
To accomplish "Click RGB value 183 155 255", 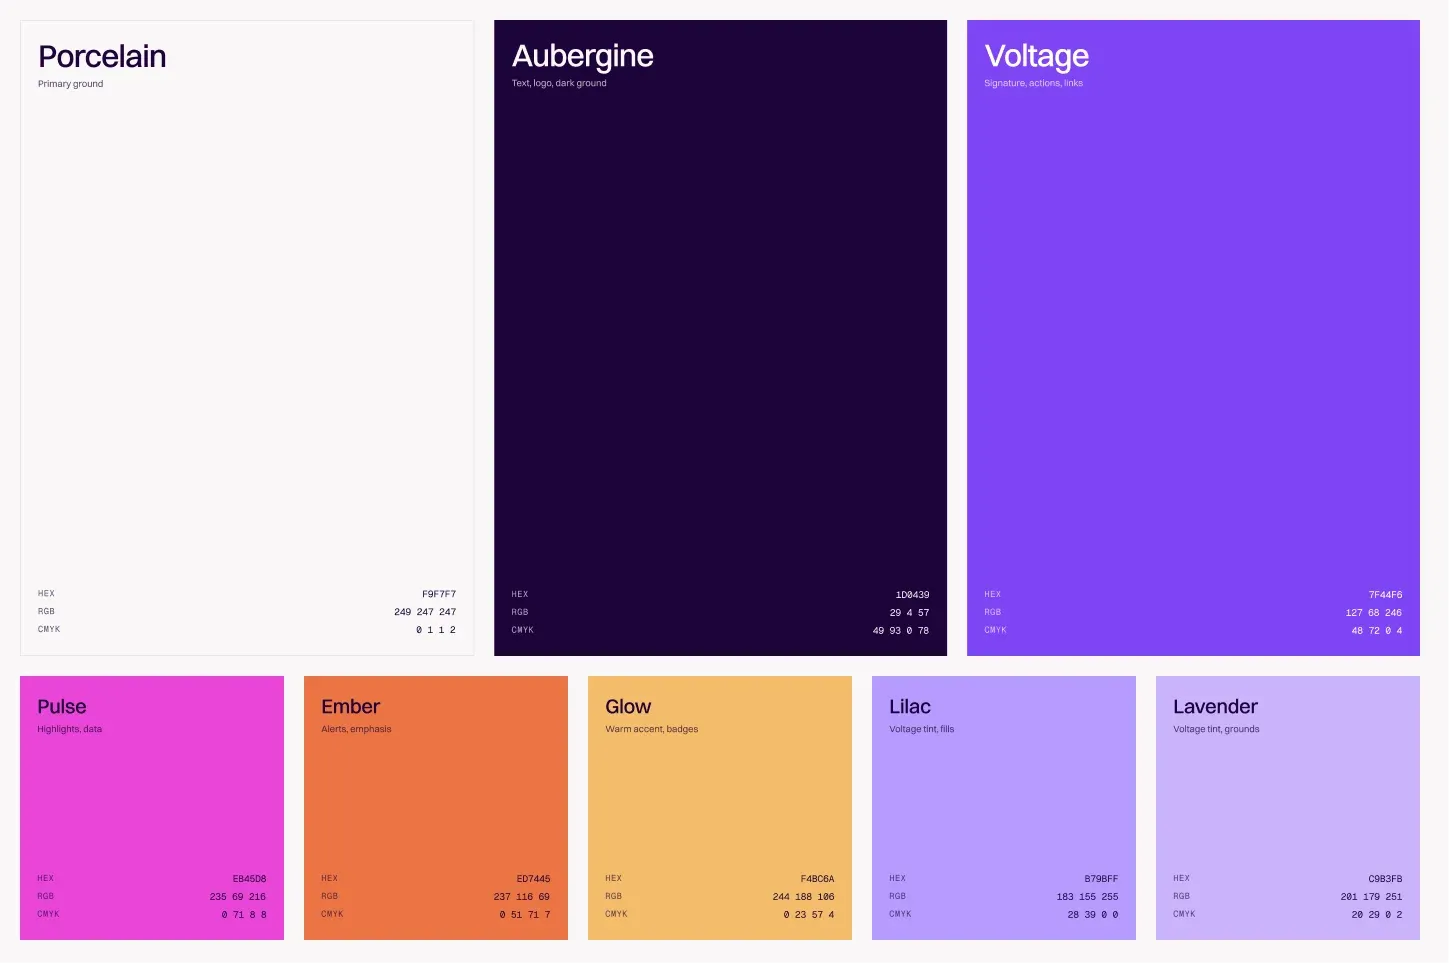I will (1087, 897).
